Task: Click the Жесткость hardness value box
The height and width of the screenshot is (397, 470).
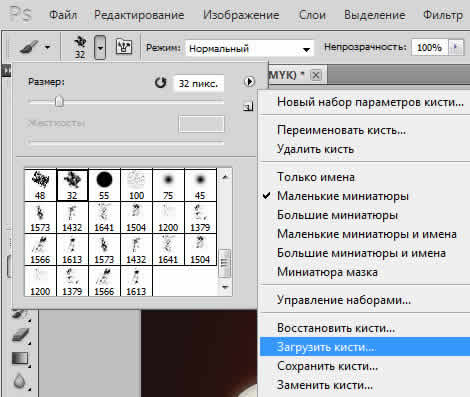Action: pyautogui.click(x=201, y=124)
